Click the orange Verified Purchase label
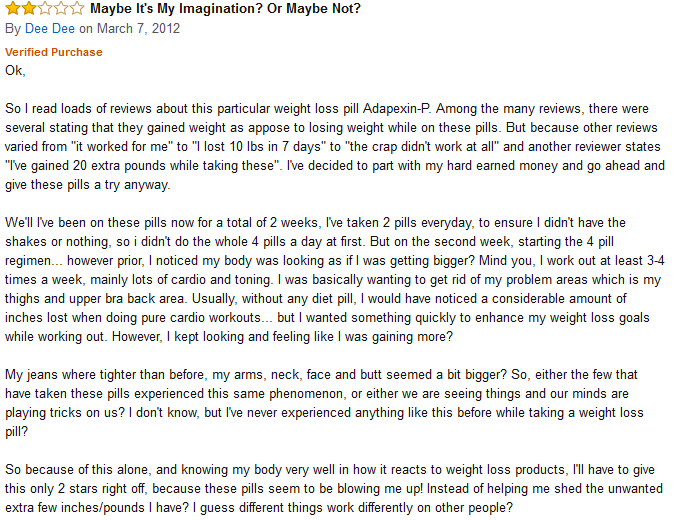 (x=54, y=52)
